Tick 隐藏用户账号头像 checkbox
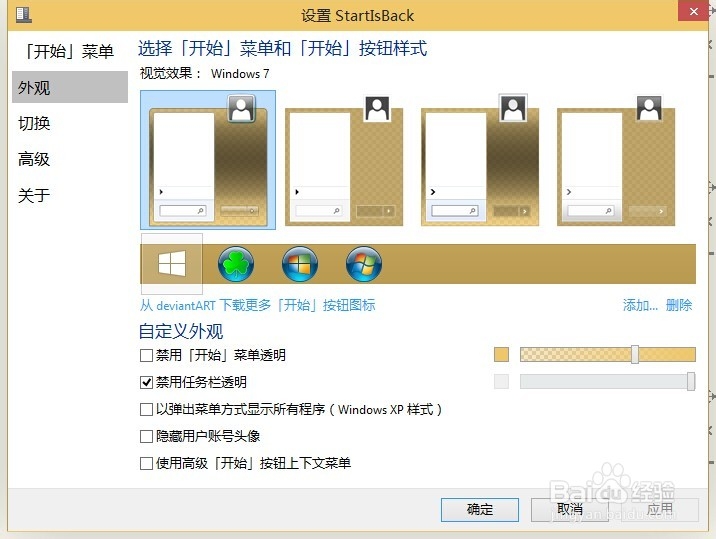 [x=146, y=436]
